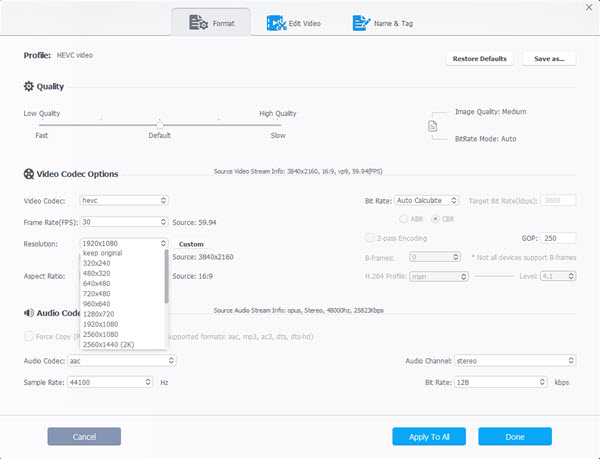The height and width of the screenshot is (459, 600).
Task: Click Apply To All button
Action: [x=429, y=436]
